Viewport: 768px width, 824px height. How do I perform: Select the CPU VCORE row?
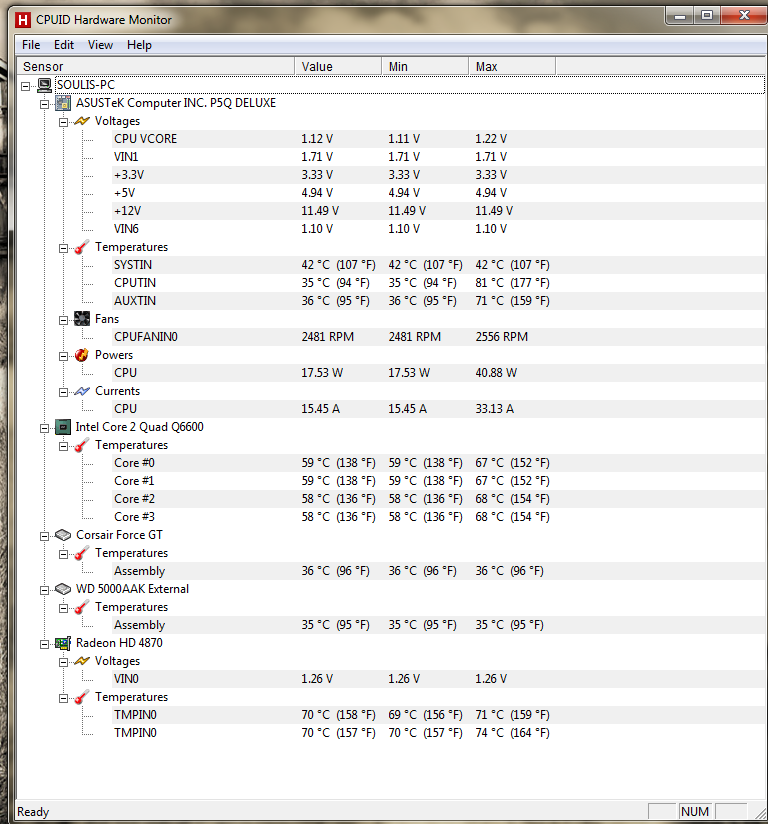(438, 139)
